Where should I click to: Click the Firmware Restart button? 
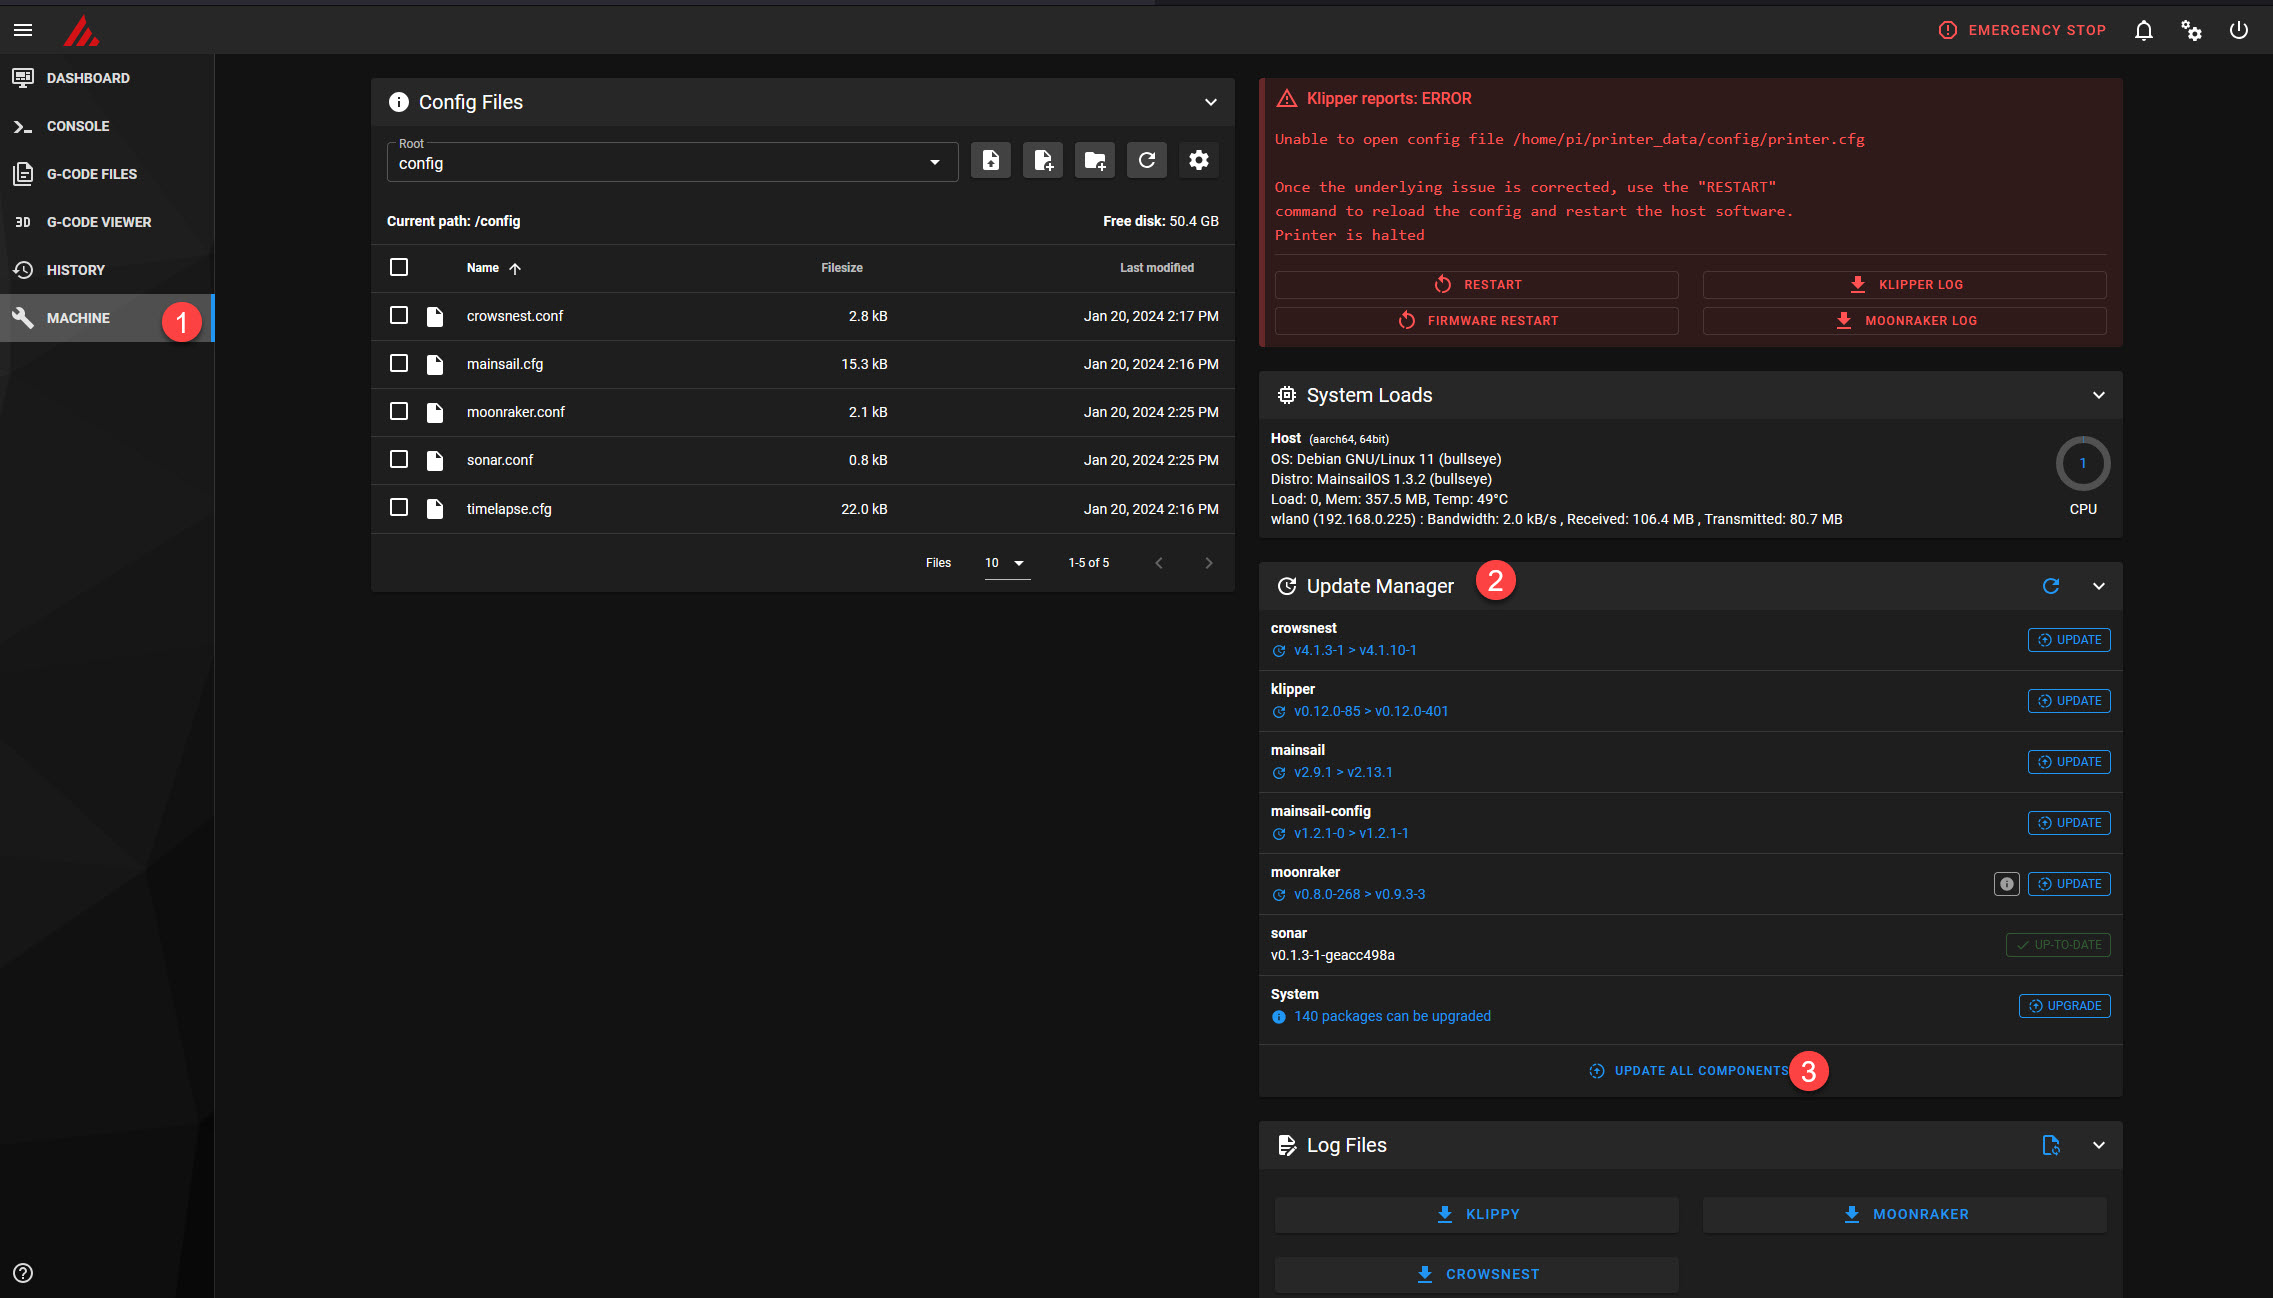1477,321
